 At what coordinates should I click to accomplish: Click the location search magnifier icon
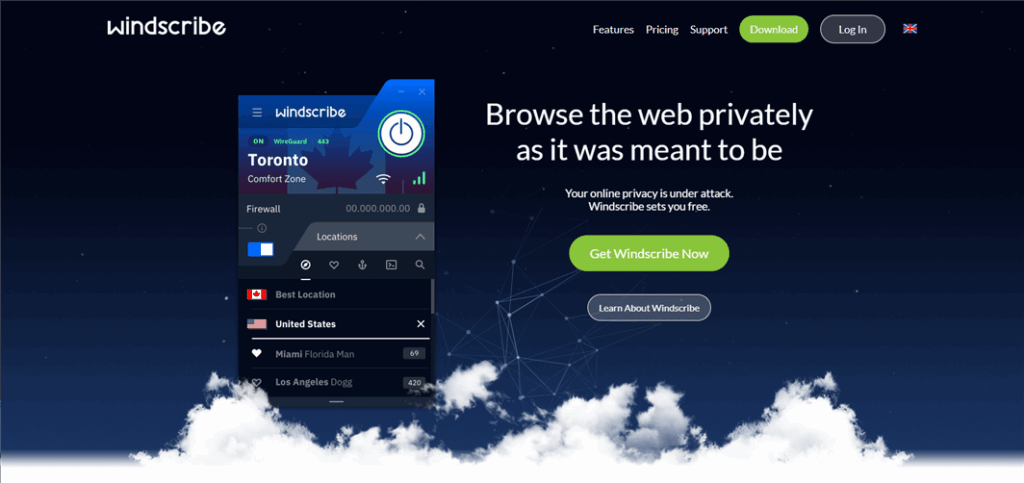pyautogui.click(x=420, y=265)
